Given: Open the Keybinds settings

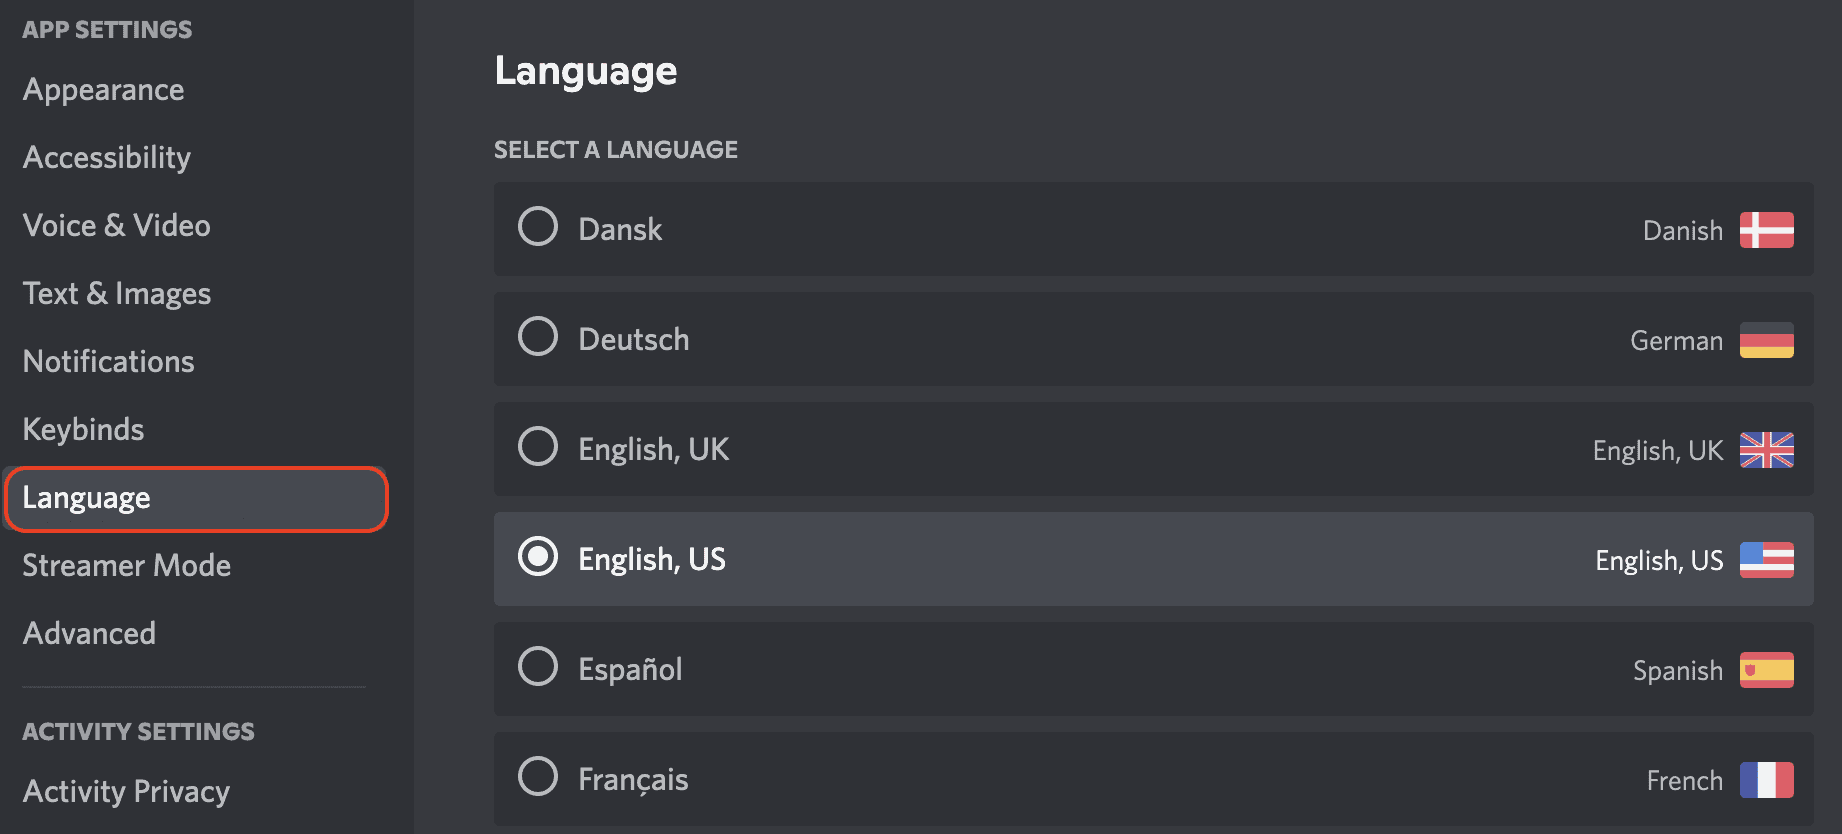Looking at the screenshot, I should [83, 429].
